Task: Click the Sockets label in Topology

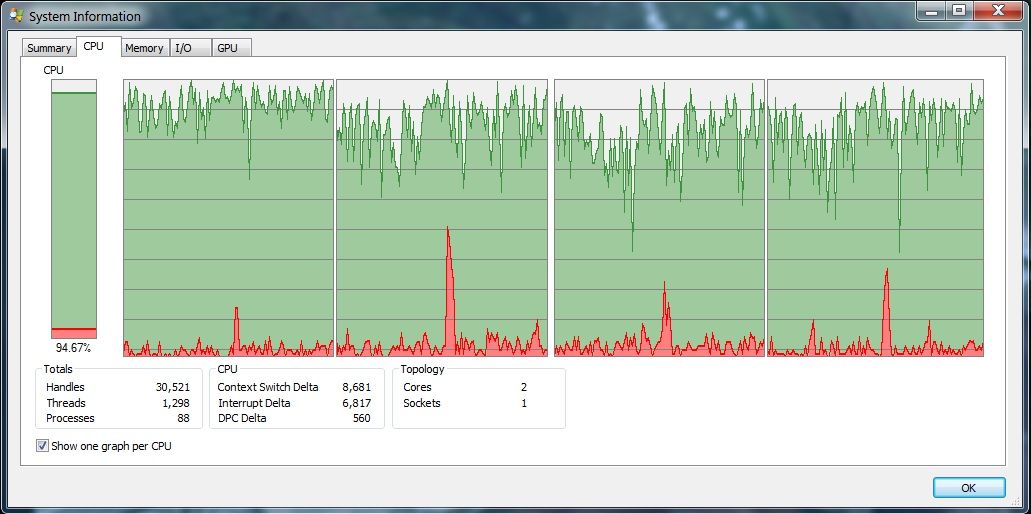Action: click(x=421, y=403)
